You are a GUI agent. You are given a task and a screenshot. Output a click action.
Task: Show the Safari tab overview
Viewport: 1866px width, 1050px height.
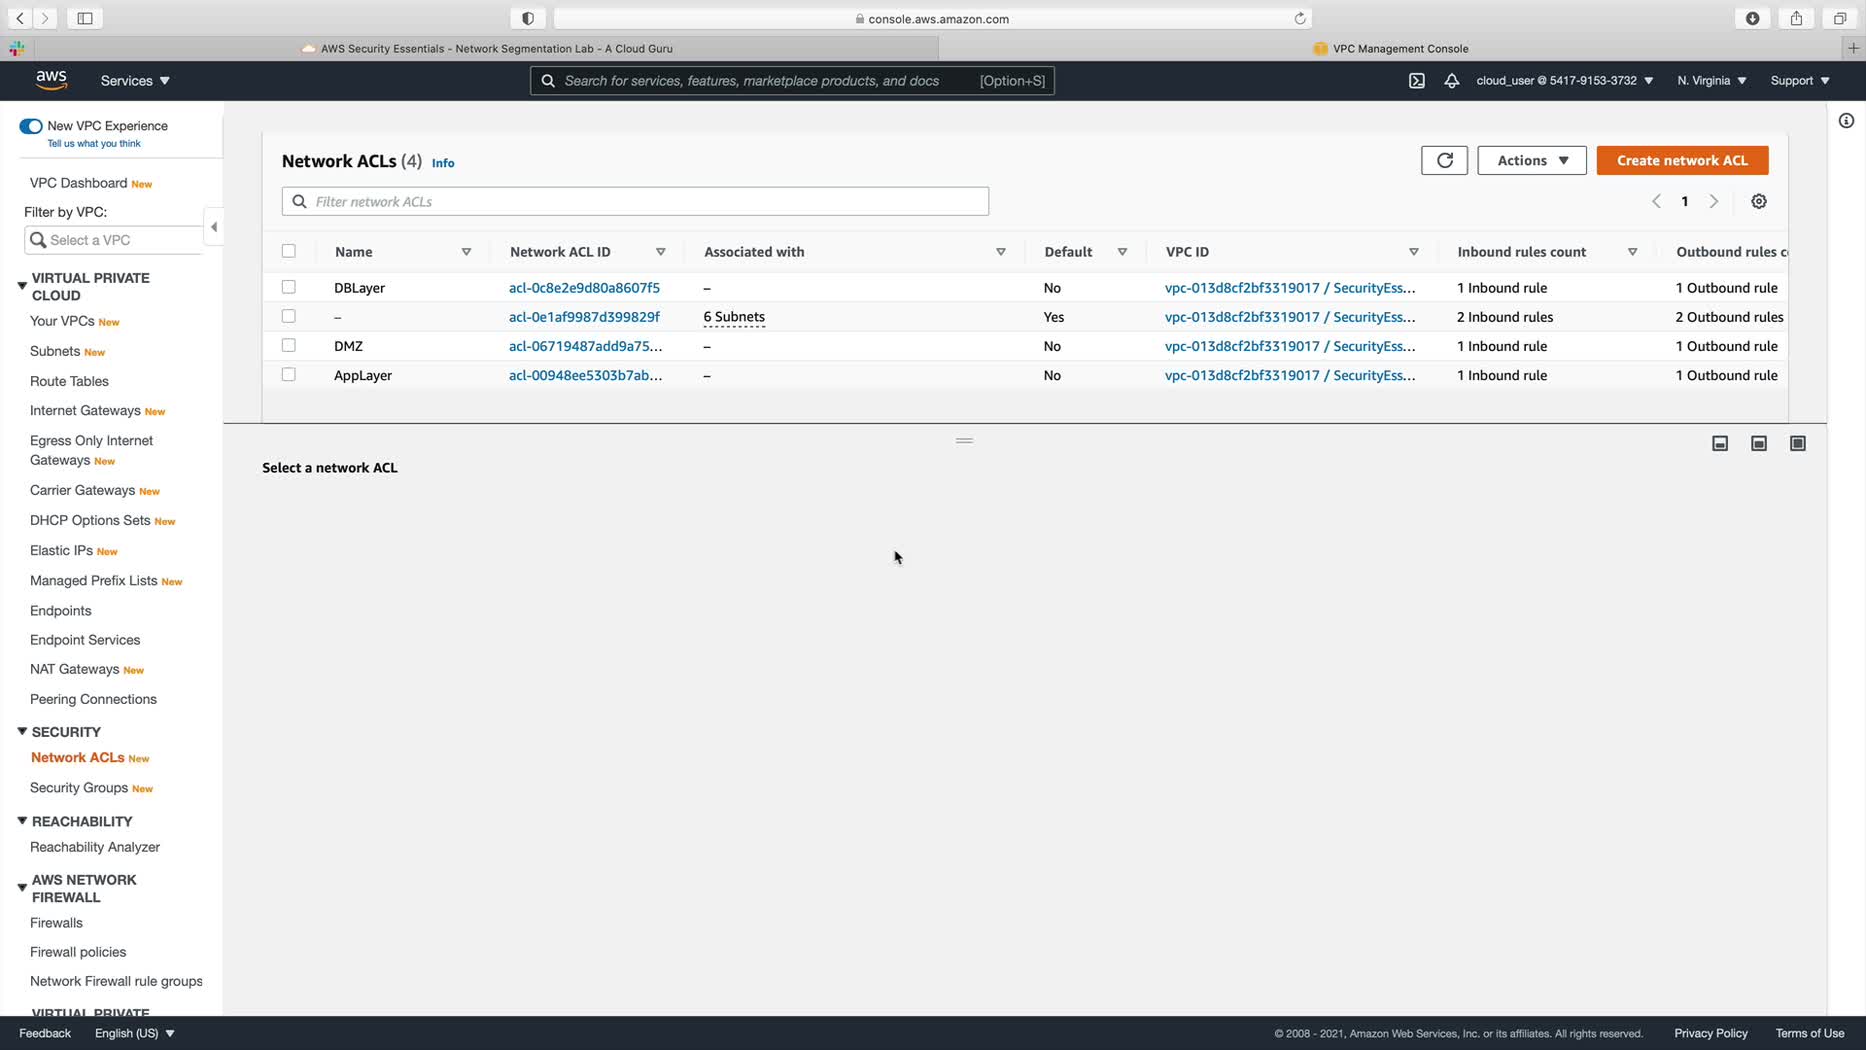pyautogui.click(x=1840, y=18)
